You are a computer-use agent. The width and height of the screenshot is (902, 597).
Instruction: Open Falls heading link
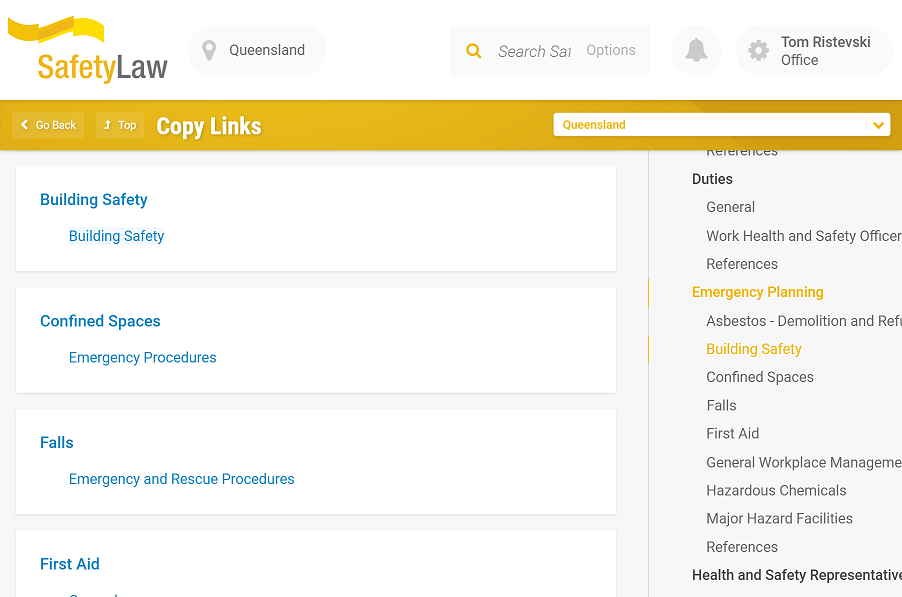pos(57,442)
